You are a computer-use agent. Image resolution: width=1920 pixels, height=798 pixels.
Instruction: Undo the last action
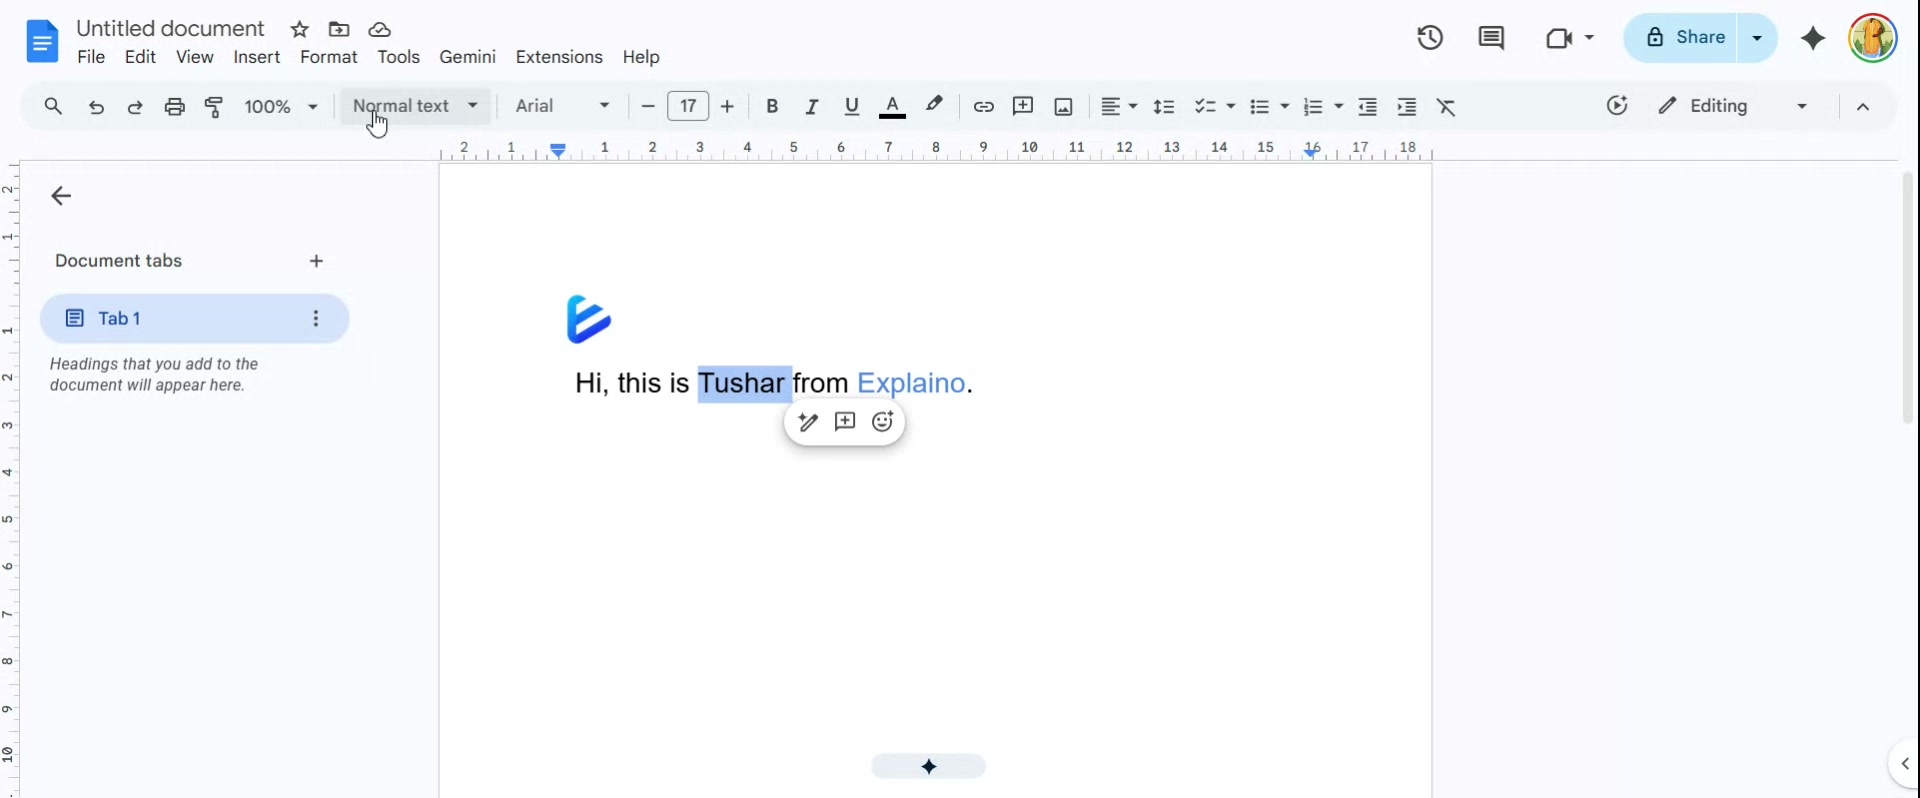(x=96, y=107)
